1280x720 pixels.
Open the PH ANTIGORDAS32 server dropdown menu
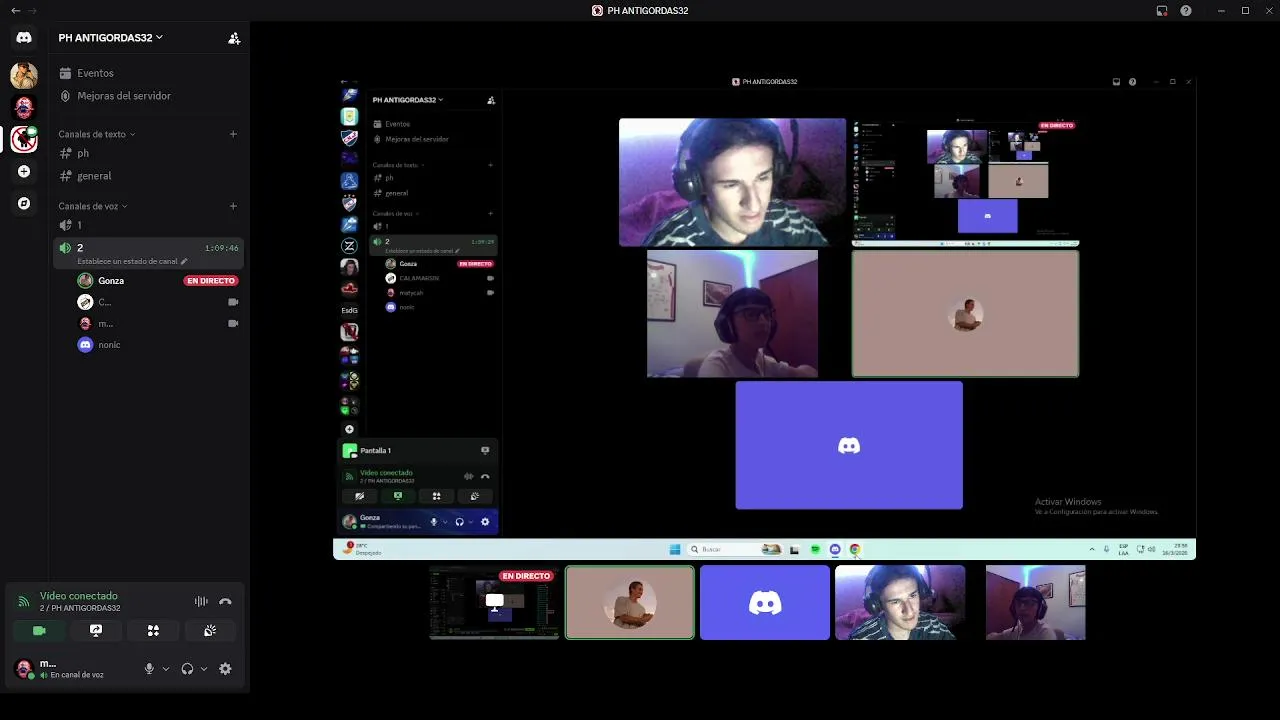tap(110, 38)
